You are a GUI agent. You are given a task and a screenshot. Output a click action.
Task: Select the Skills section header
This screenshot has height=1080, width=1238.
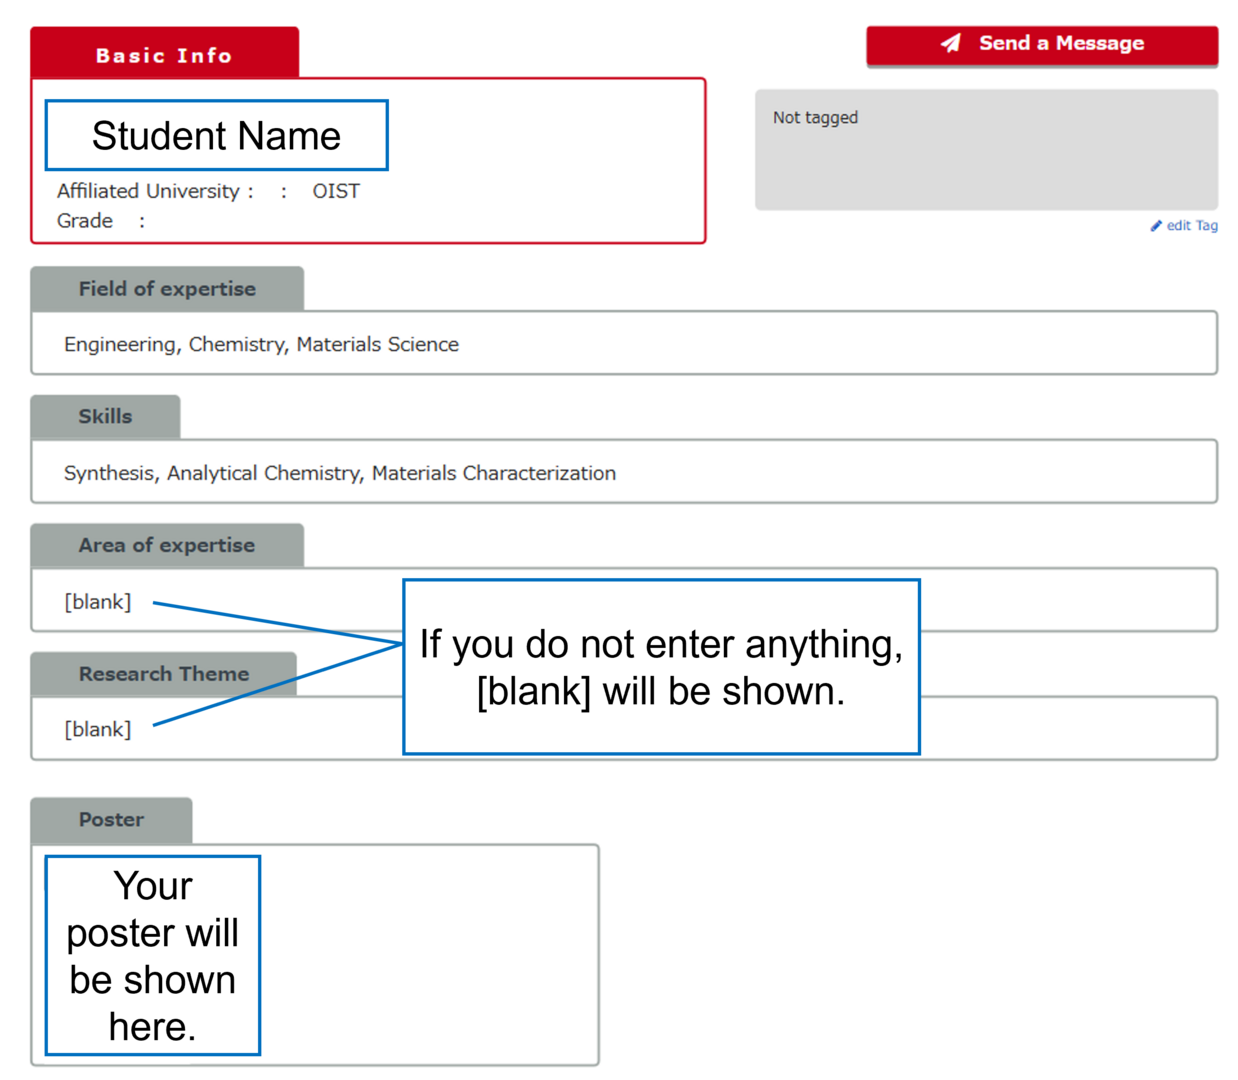105,417
